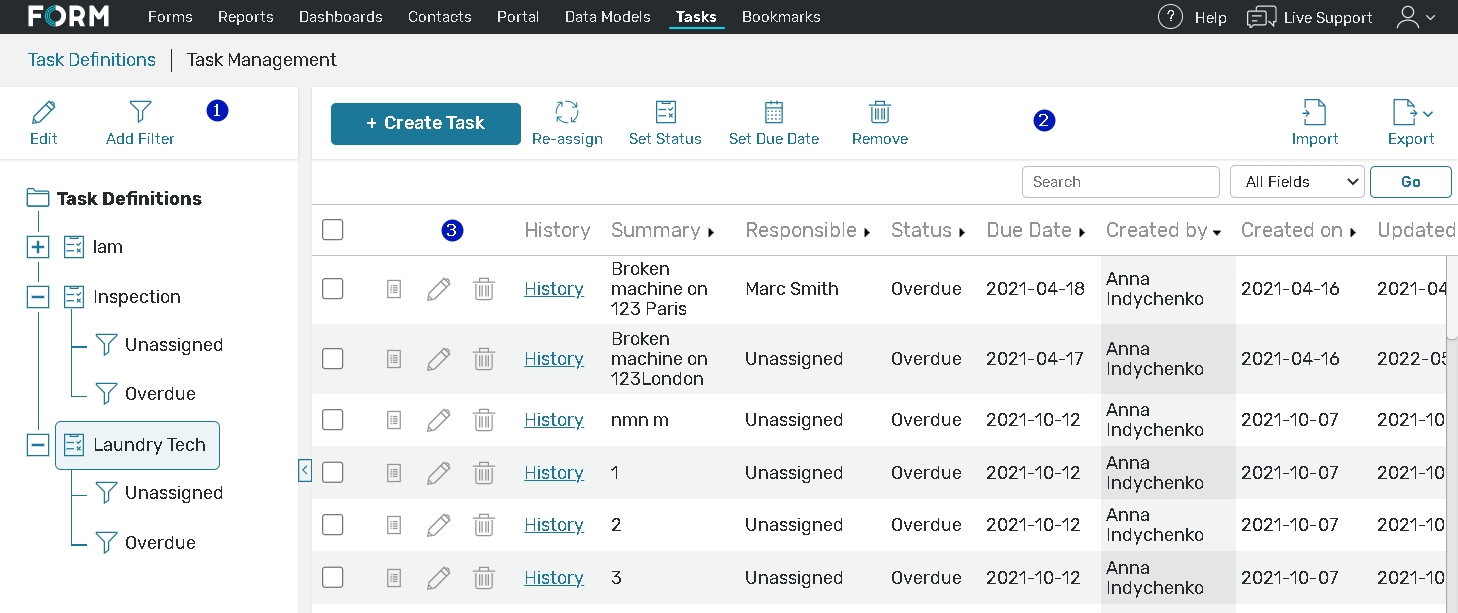Tick the select-all checkbox in table header

point(333,230)
